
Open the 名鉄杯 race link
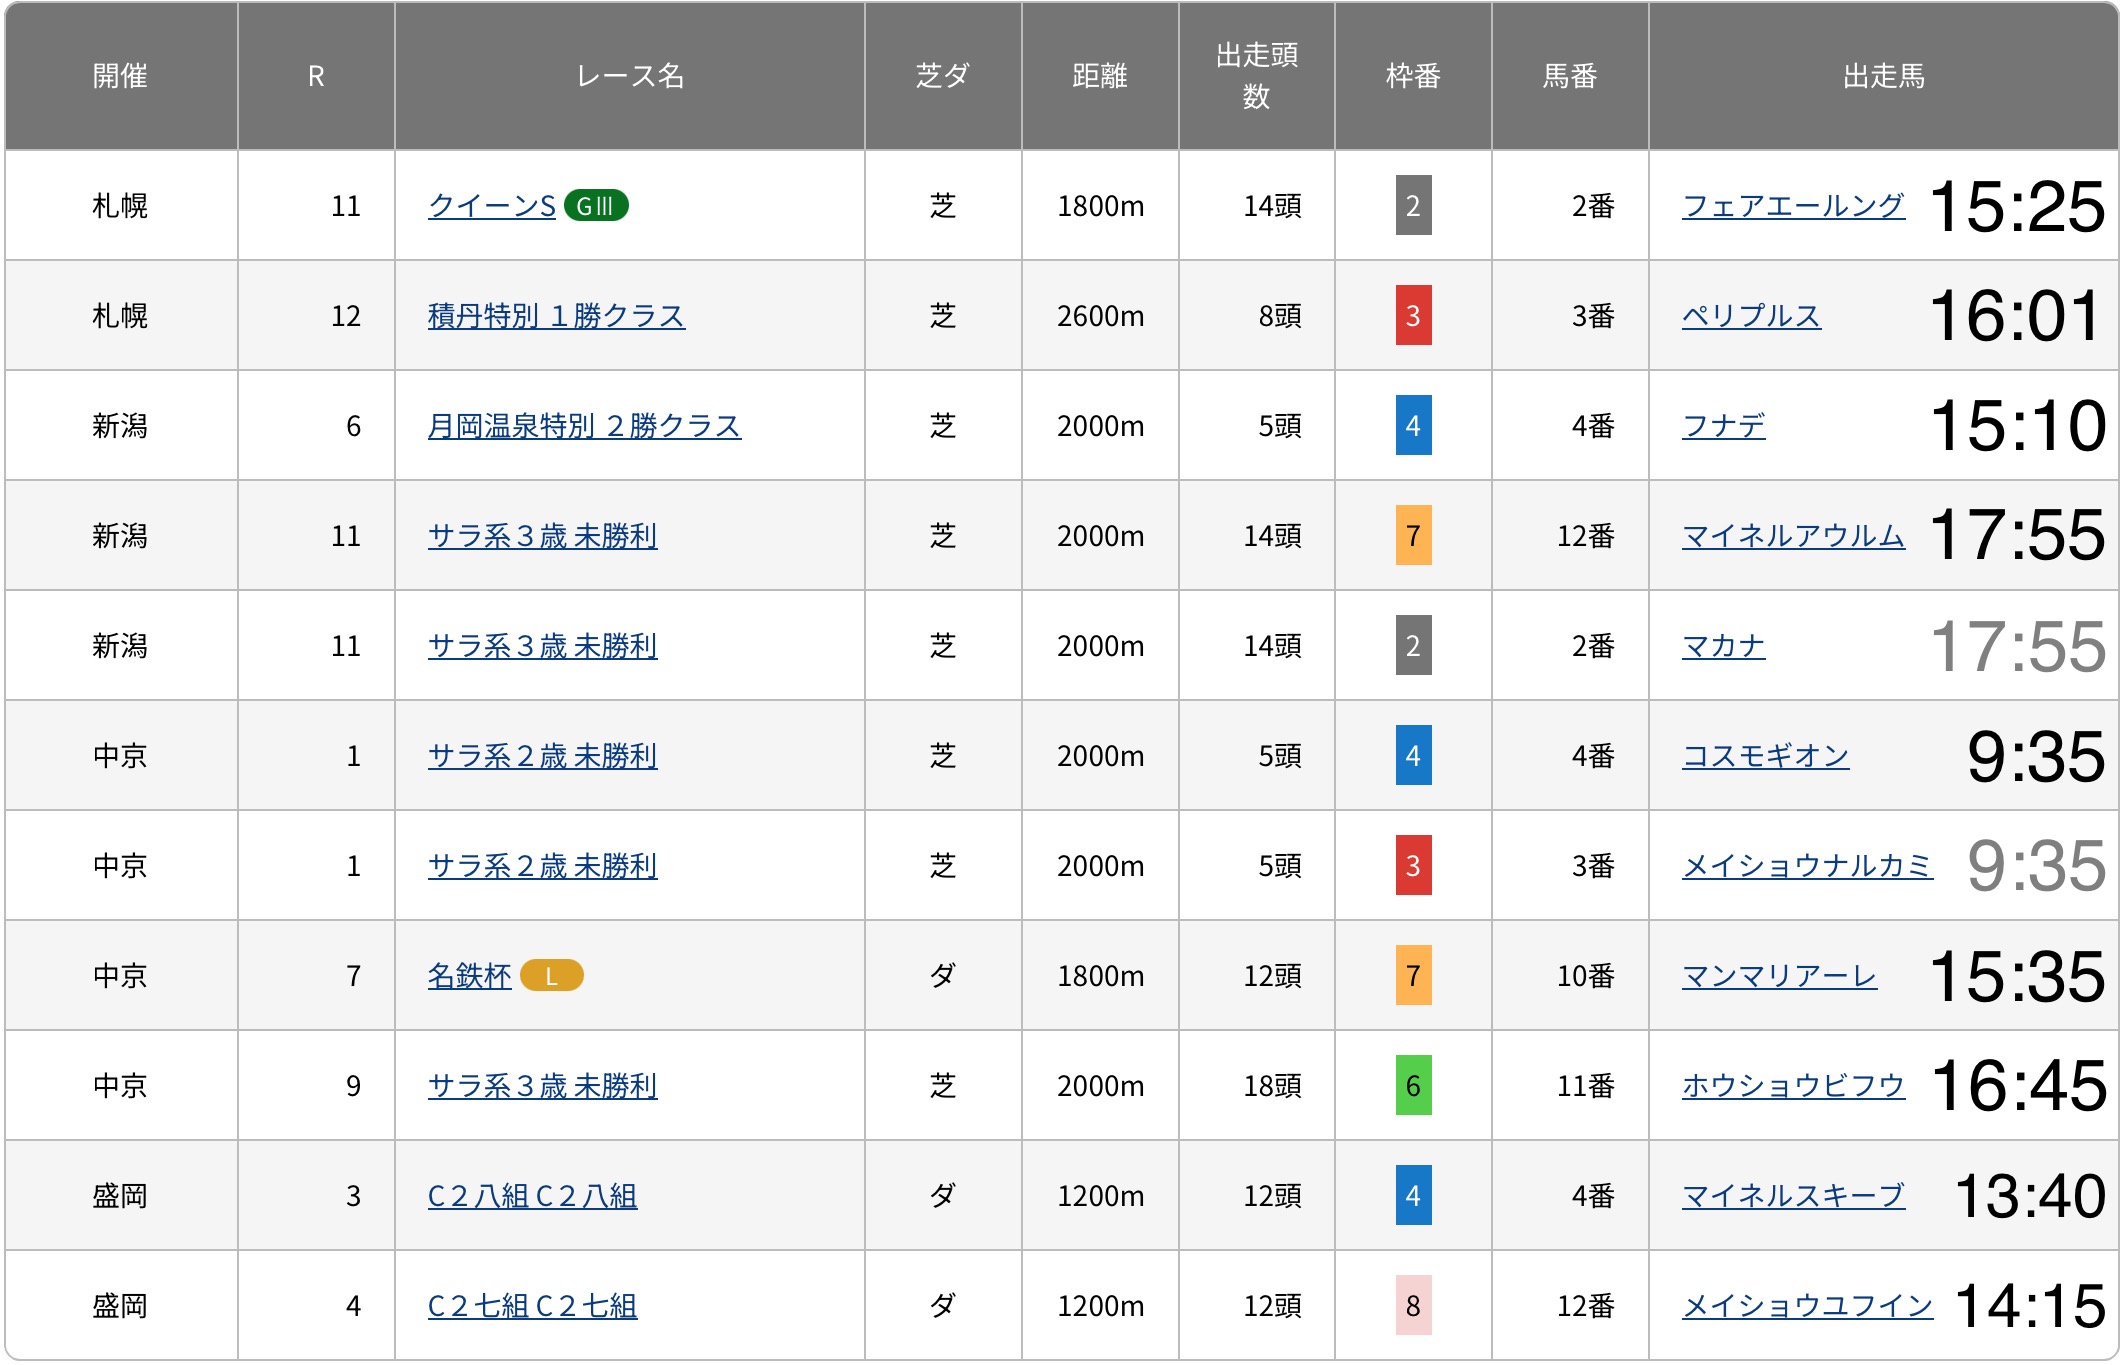469,976
